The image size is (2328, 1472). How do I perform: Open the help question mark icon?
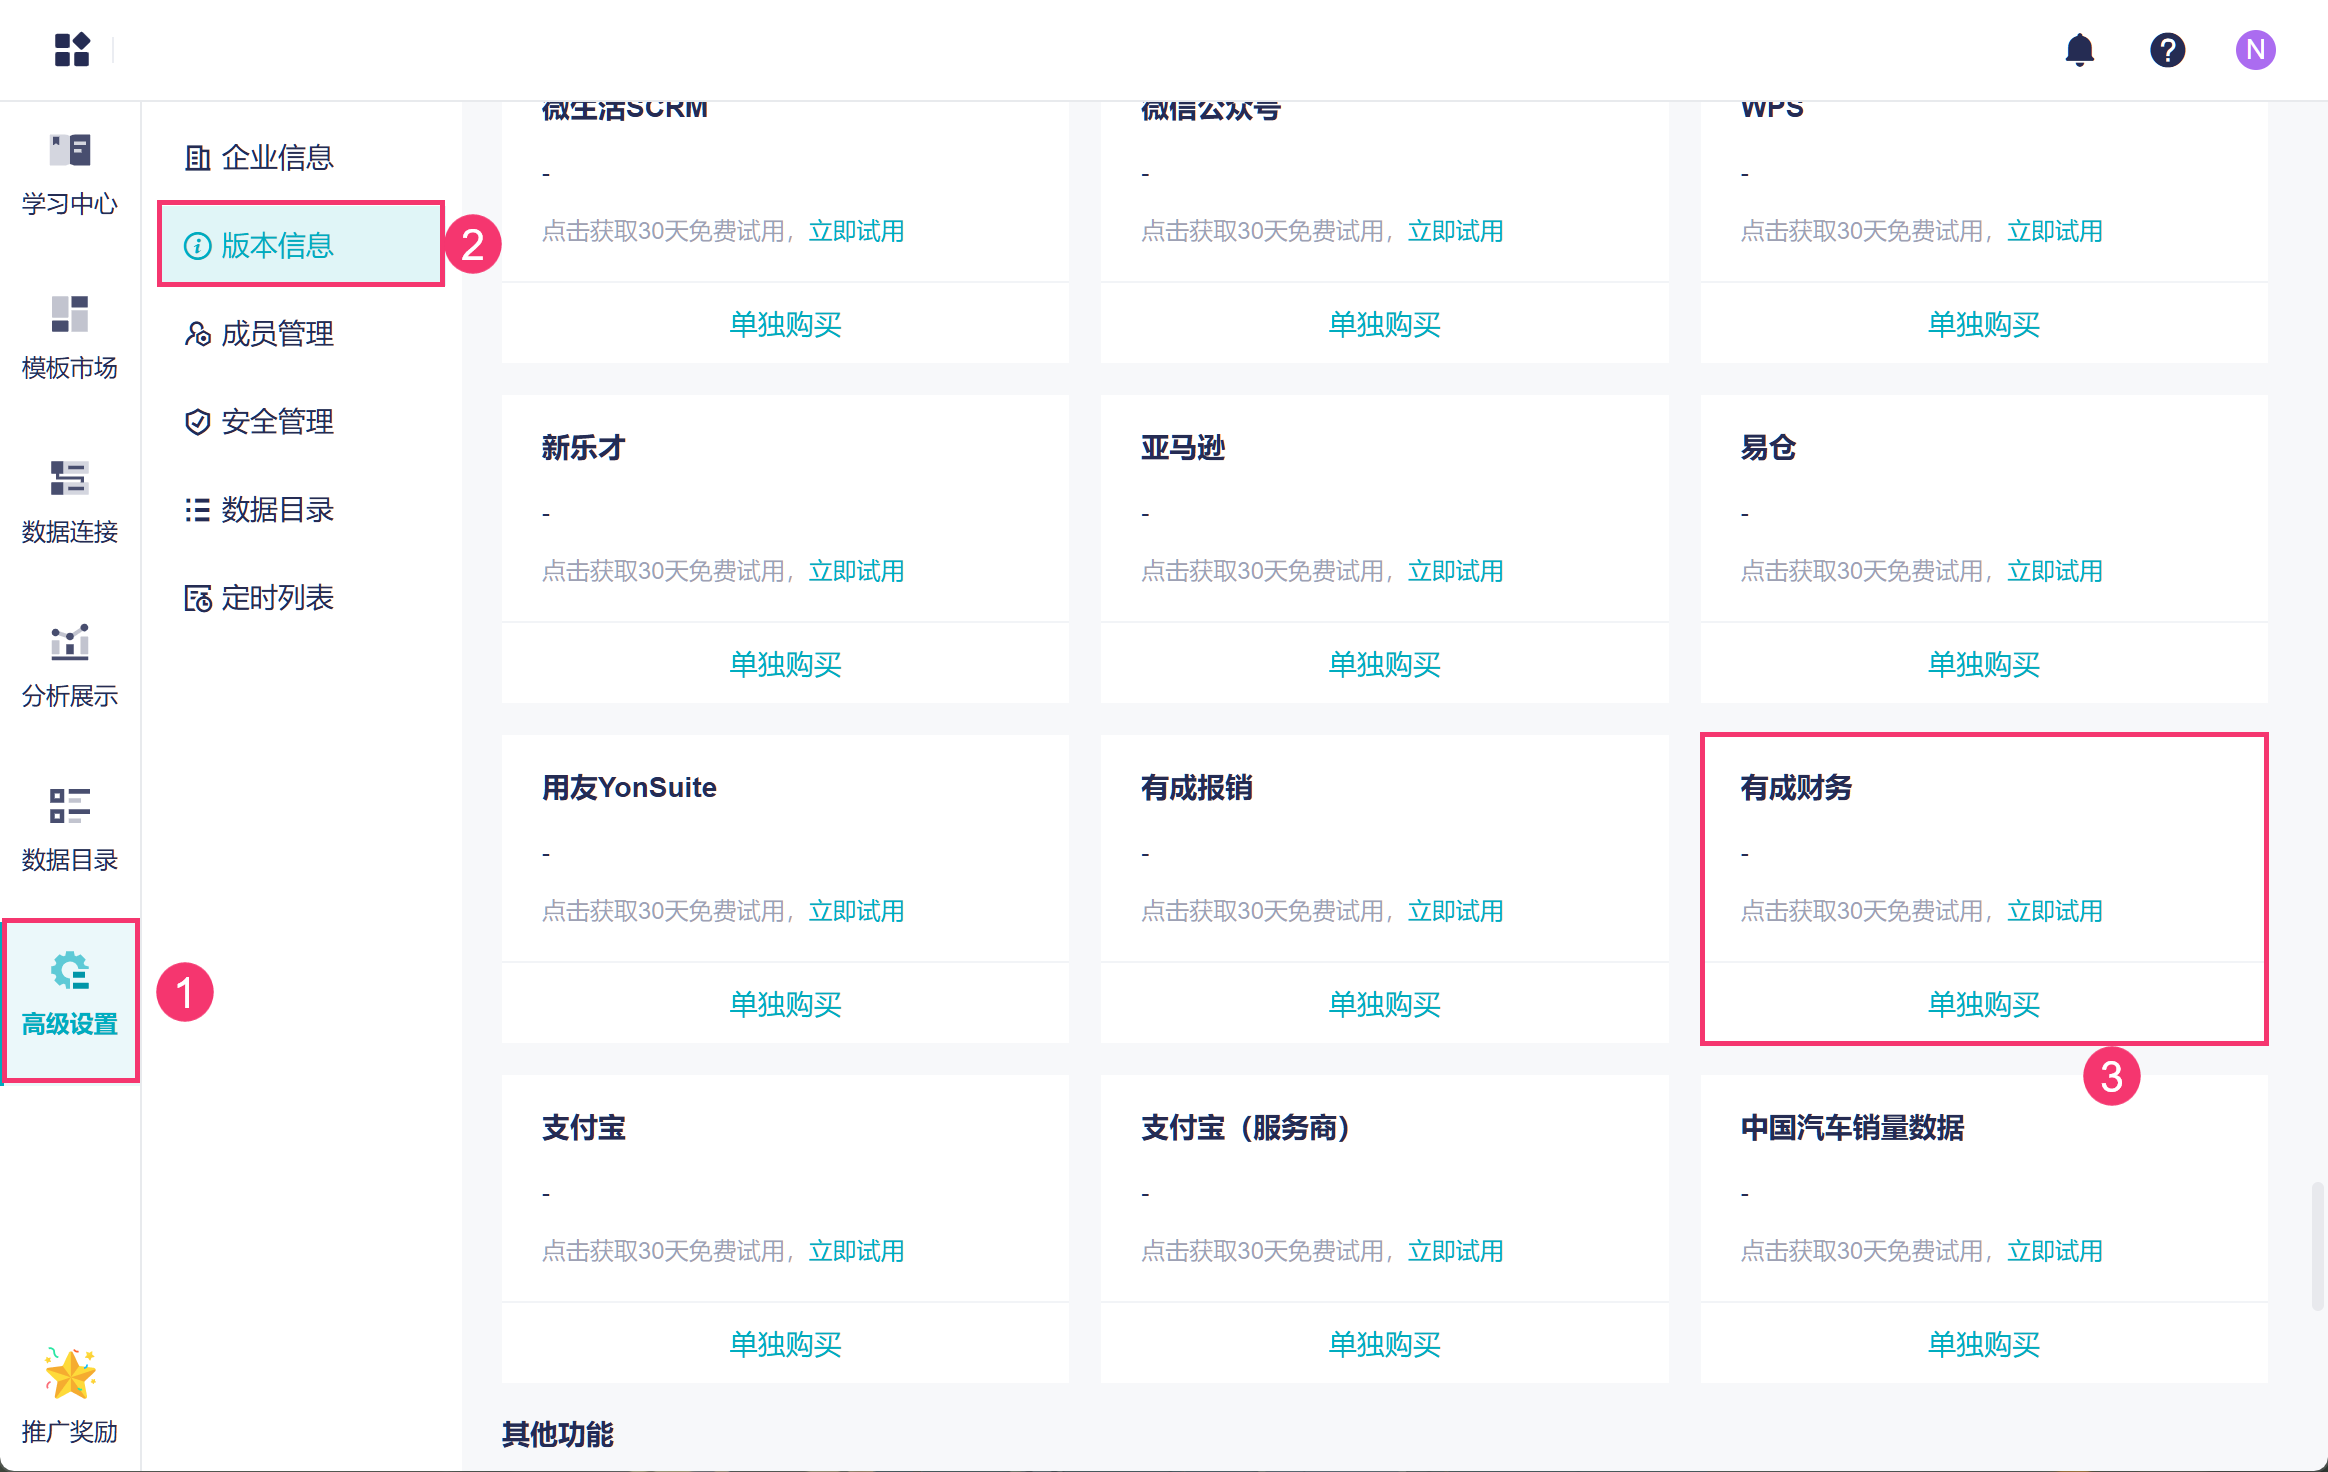2167,50
